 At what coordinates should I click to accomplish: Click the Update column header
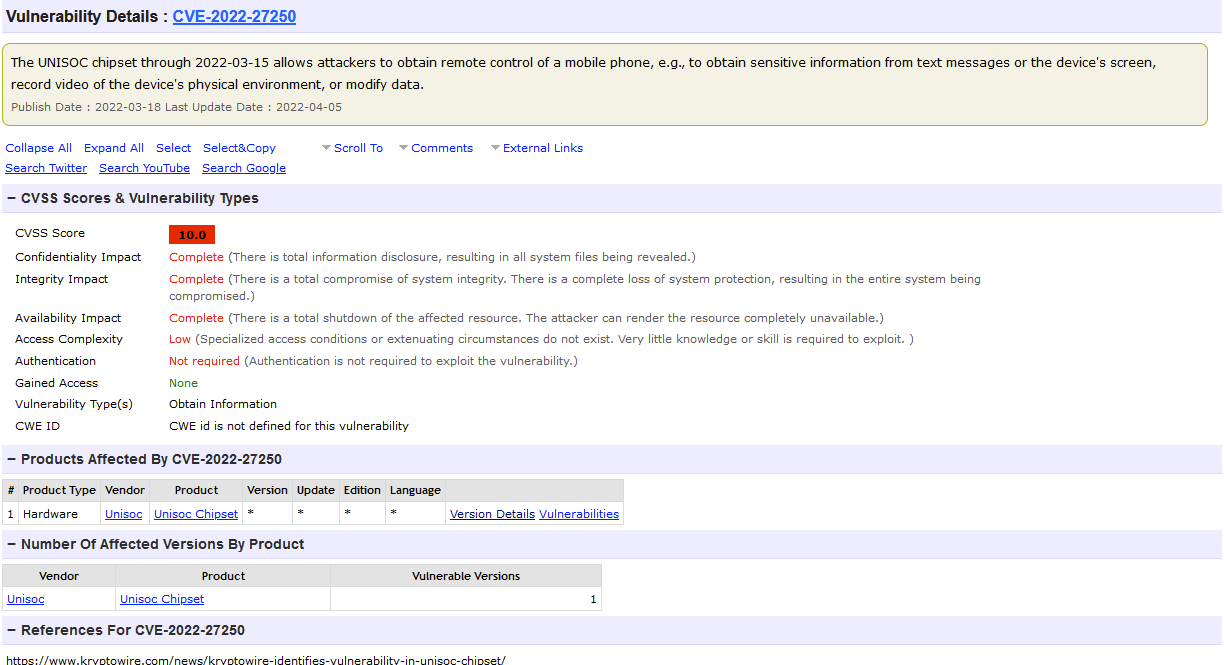[316, 490]
